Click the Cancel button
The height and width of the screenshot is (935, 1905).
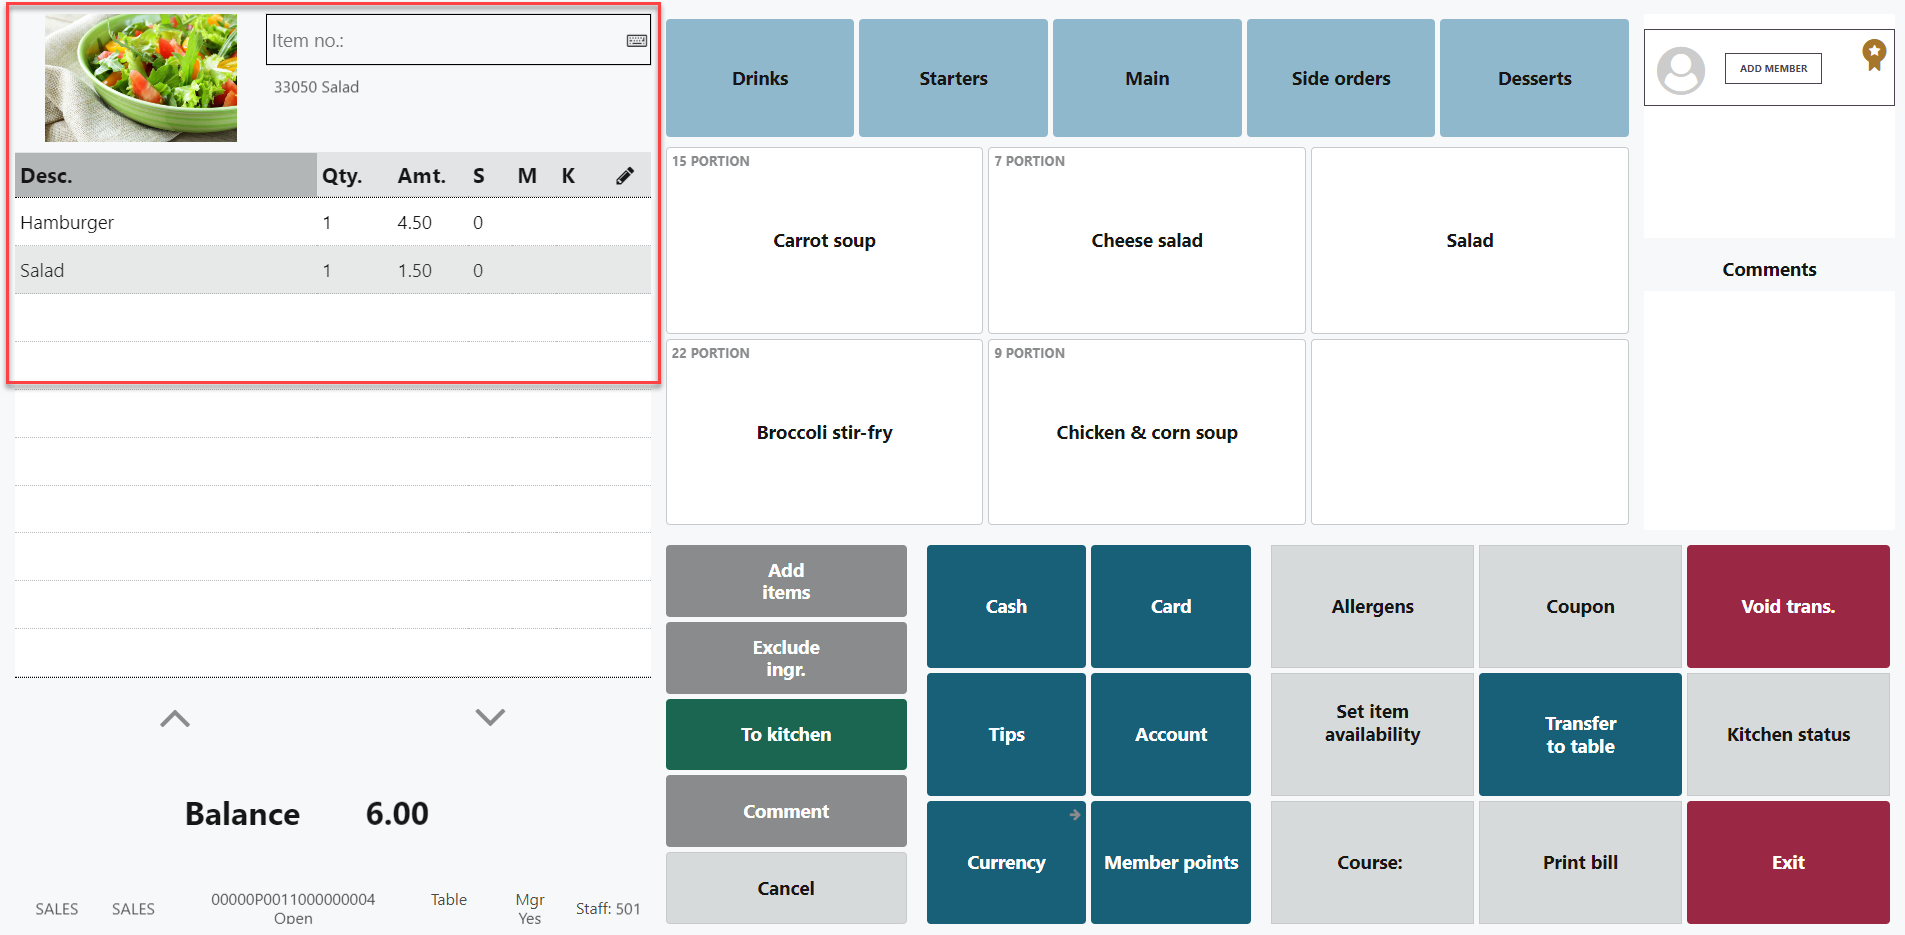786,888
